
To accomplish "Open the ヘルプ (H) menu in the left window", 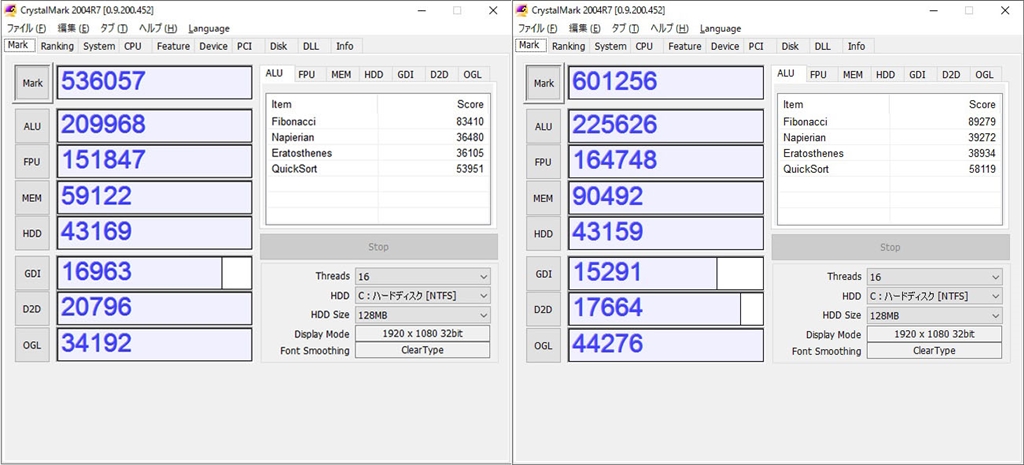I will (x=158, y=28).
